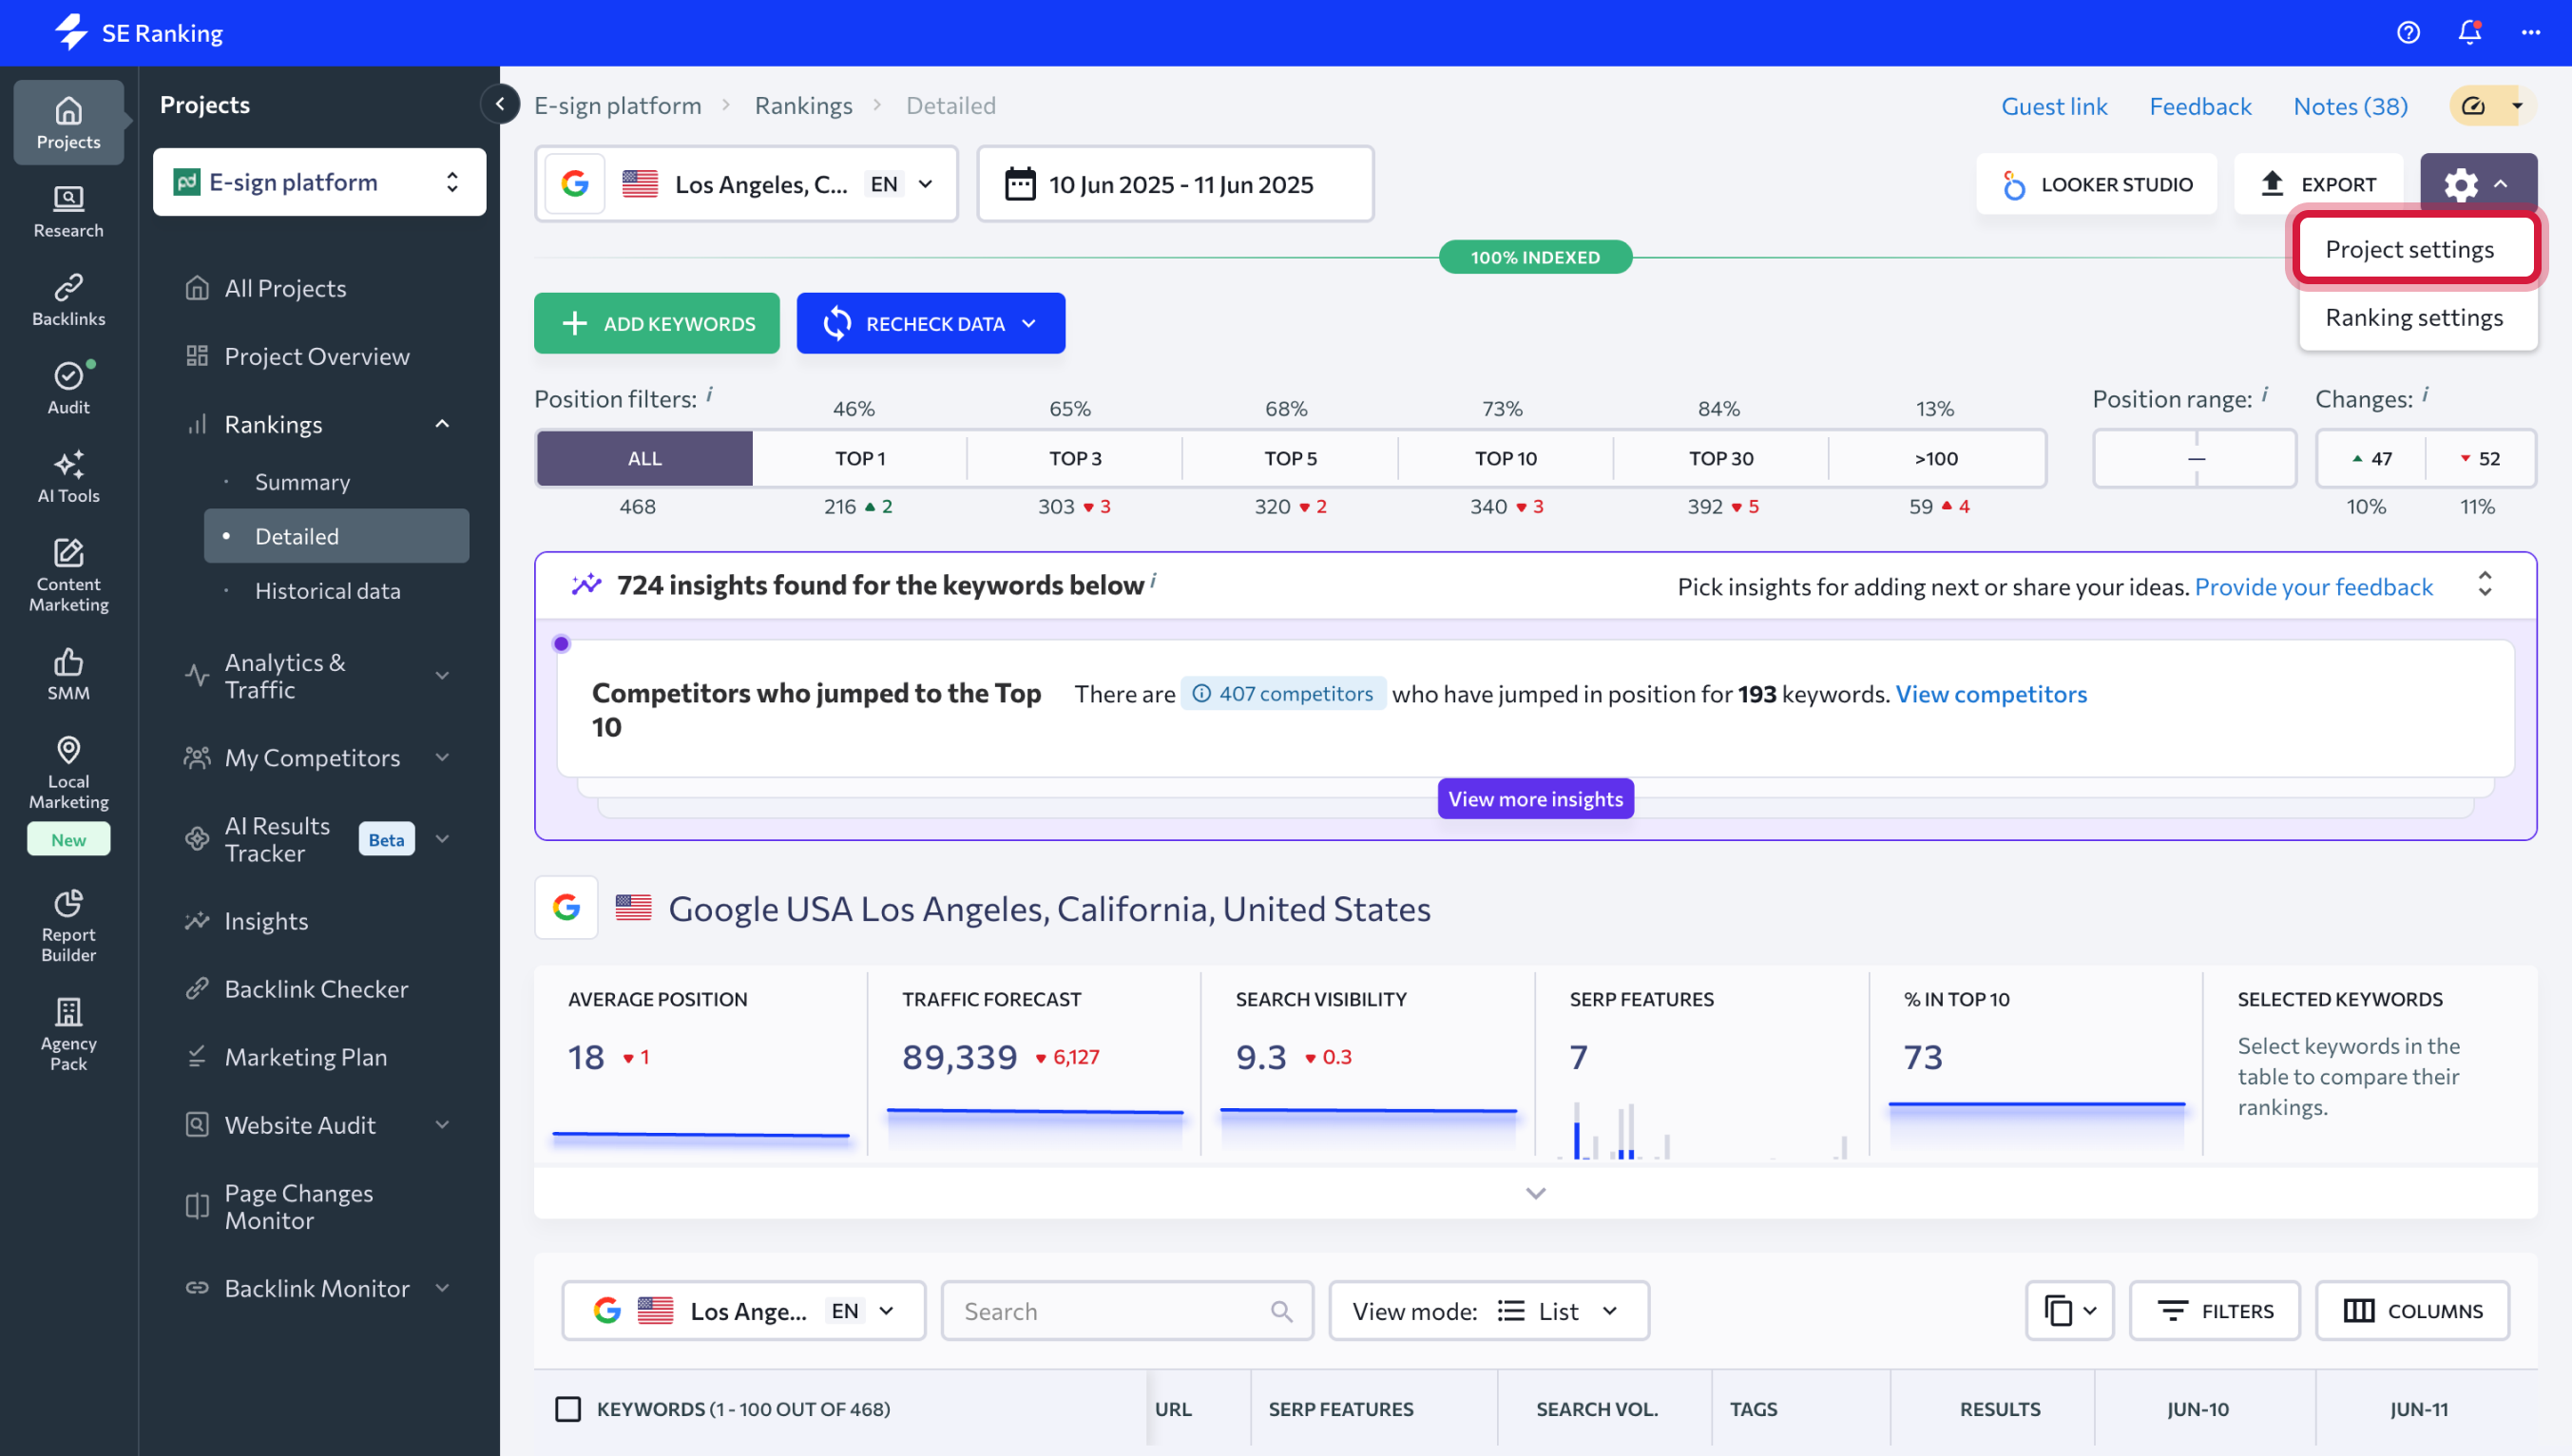Open the Report Builder
Screen dimensions: 2572x1456
68,925
